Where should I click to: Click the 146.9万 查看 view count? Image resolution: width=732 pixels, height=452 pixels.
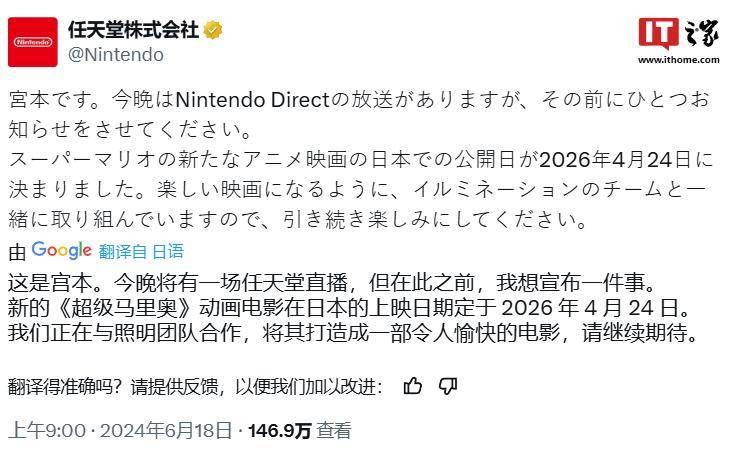pos(299,430)
